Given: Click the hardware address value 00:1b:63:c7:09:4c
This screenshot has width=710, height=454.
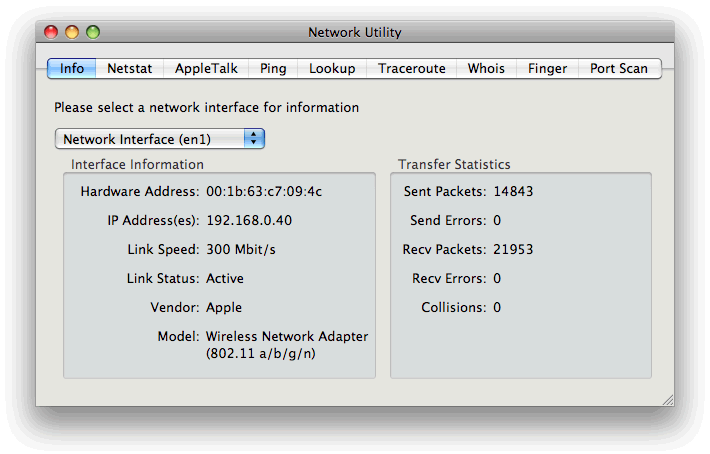Looking at the screenshot, I should (264, 191).
